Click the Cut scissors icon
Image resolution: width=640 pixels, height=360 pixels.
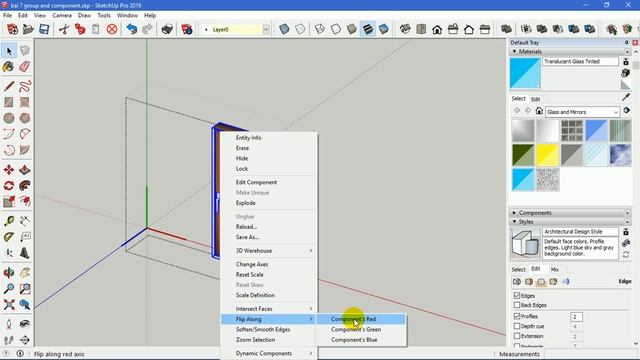coord(64,29)
